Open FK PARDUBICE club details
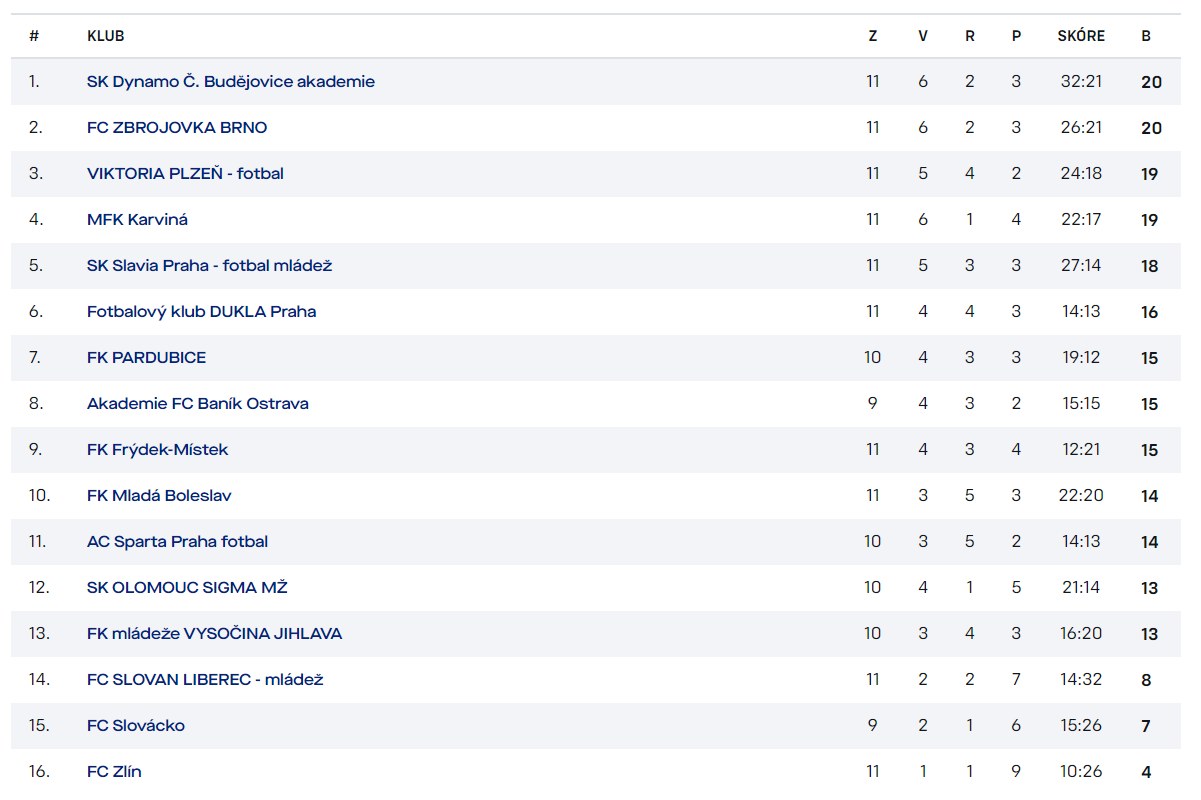The width and height of the screenshot is (1201, 800). [x=146, y=358]
